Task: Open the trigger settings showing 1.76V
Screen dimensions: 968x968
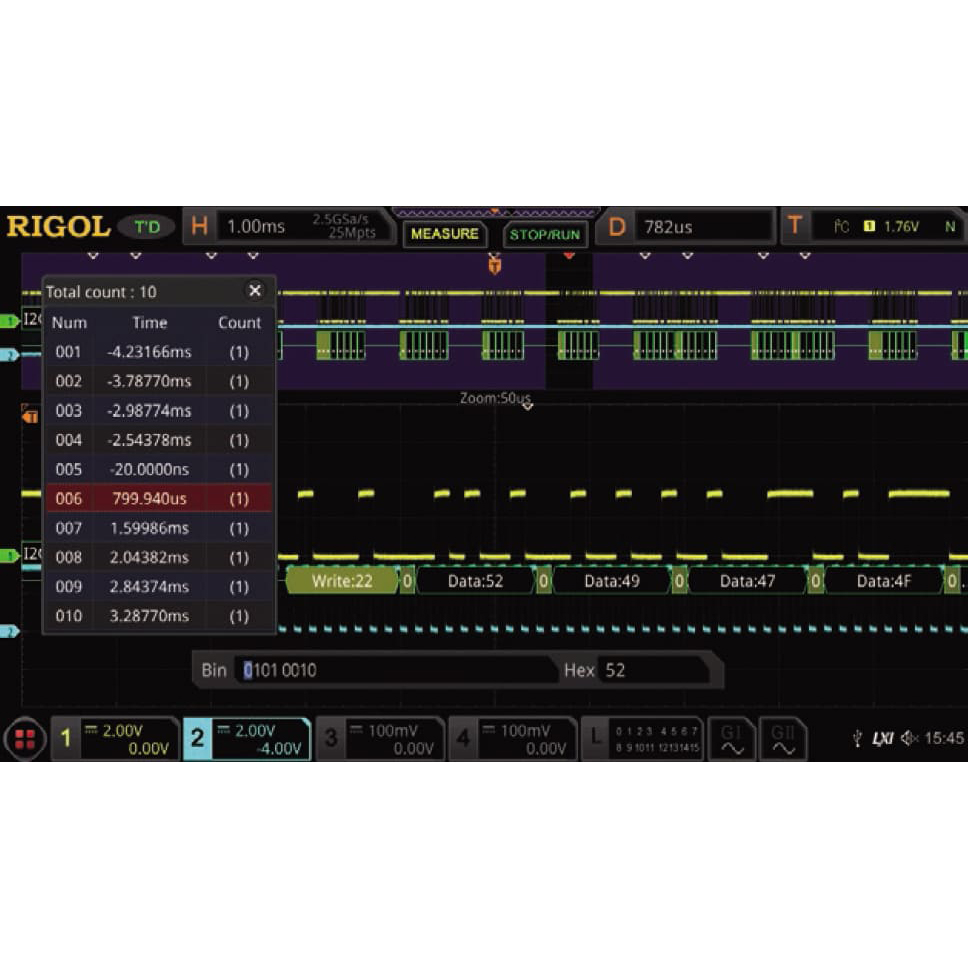Action: point(872,227)
